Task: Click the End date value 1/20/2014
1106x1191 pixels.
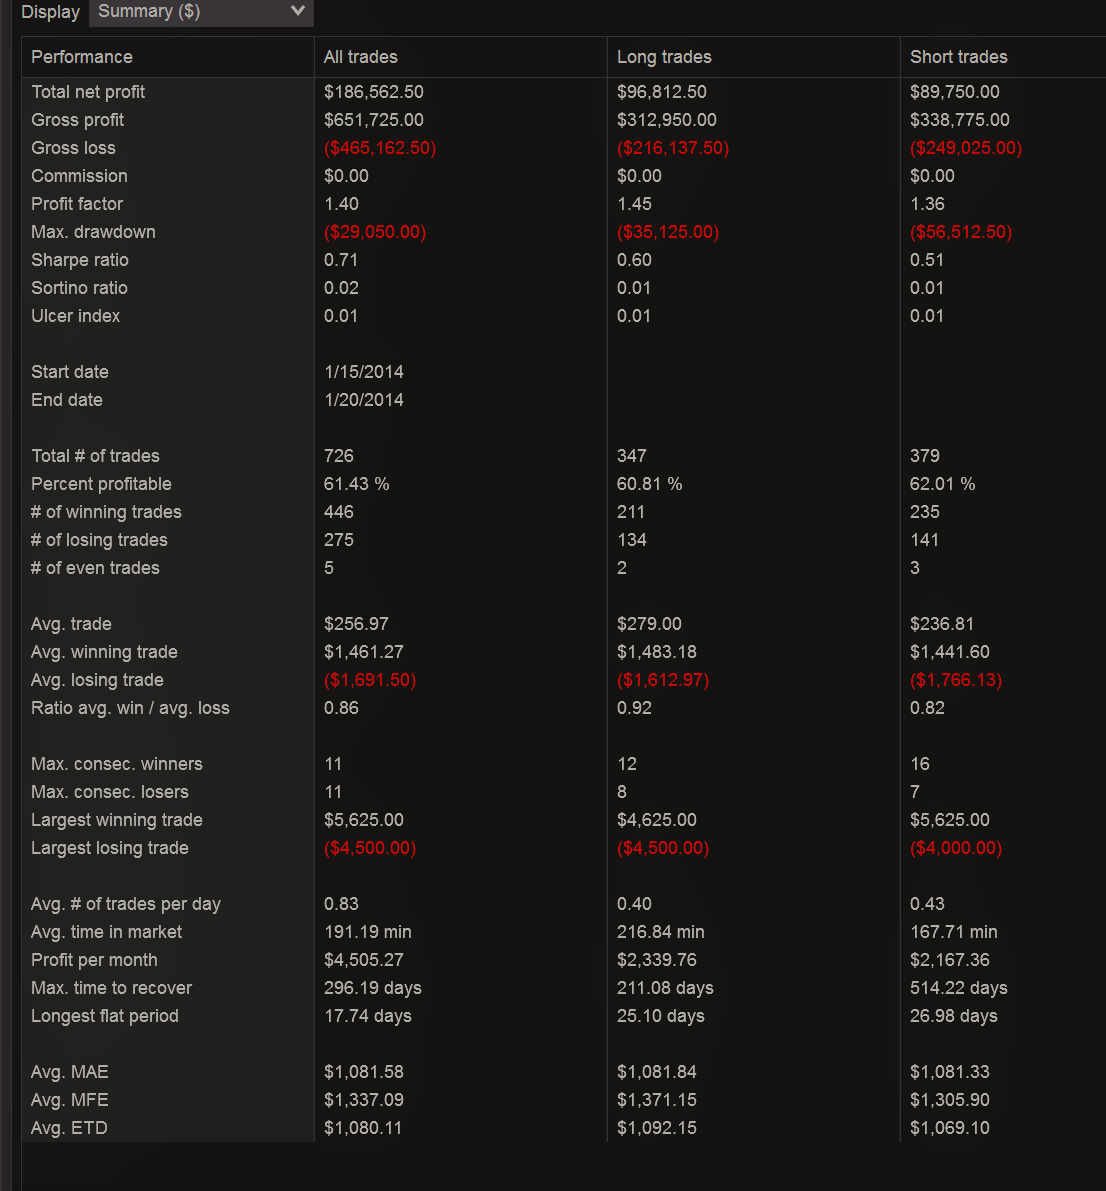Action: tap(364, 400)
